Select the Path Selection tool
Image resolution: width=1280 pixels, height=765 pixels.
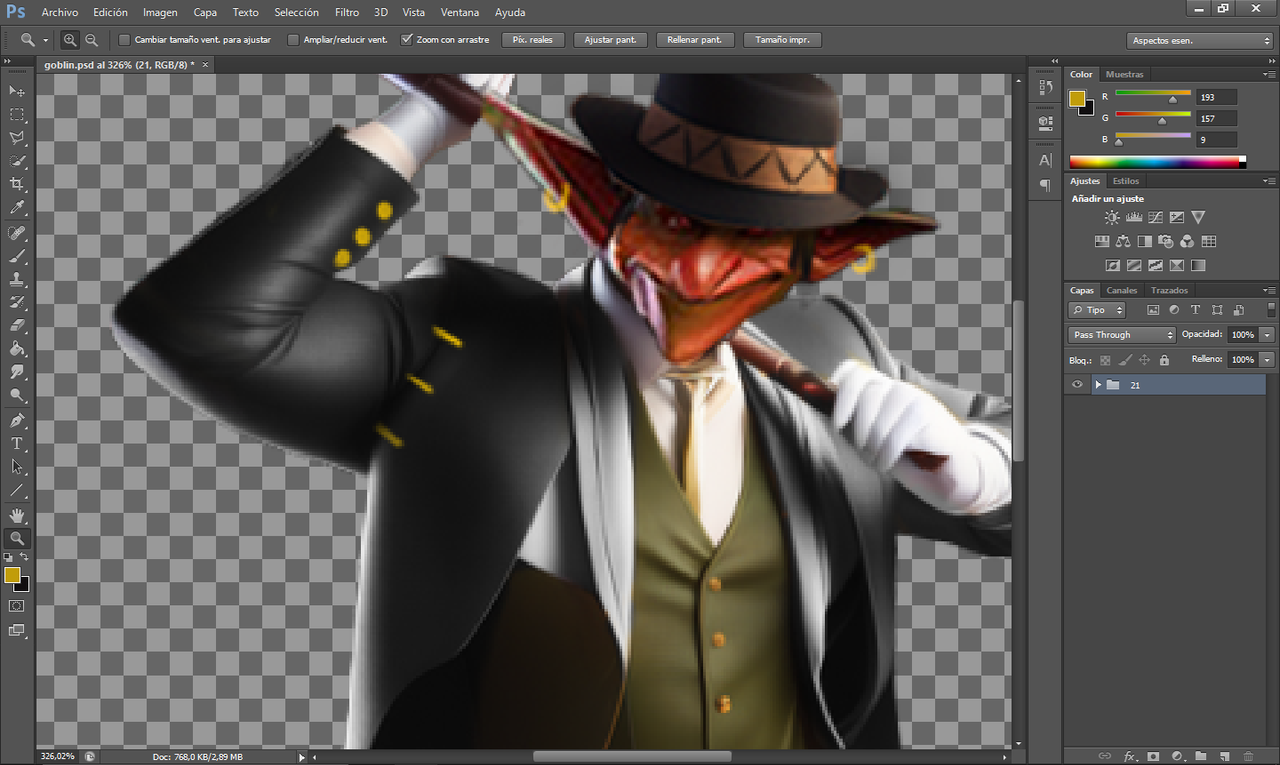tap(17, 467)
